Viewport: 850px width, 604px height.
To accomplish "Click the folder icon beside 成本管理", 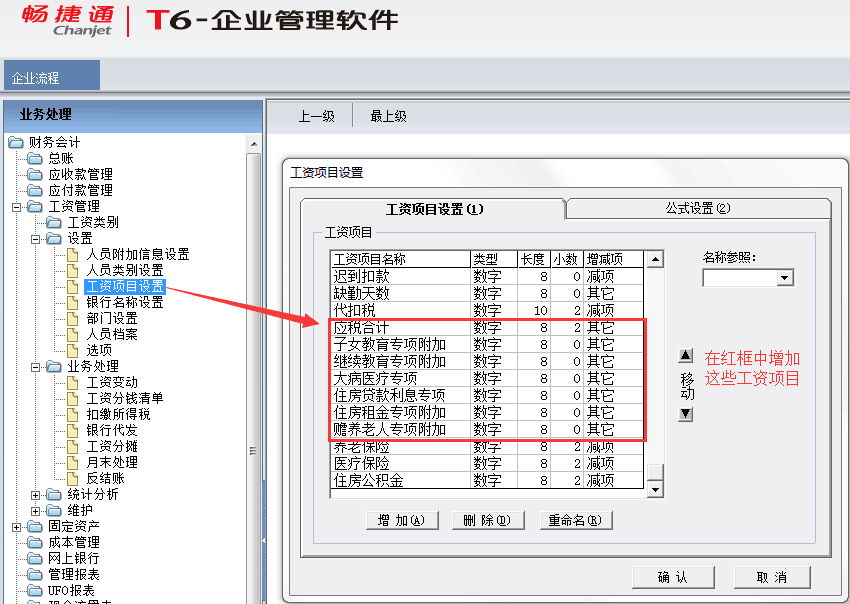I will (35, 542).
